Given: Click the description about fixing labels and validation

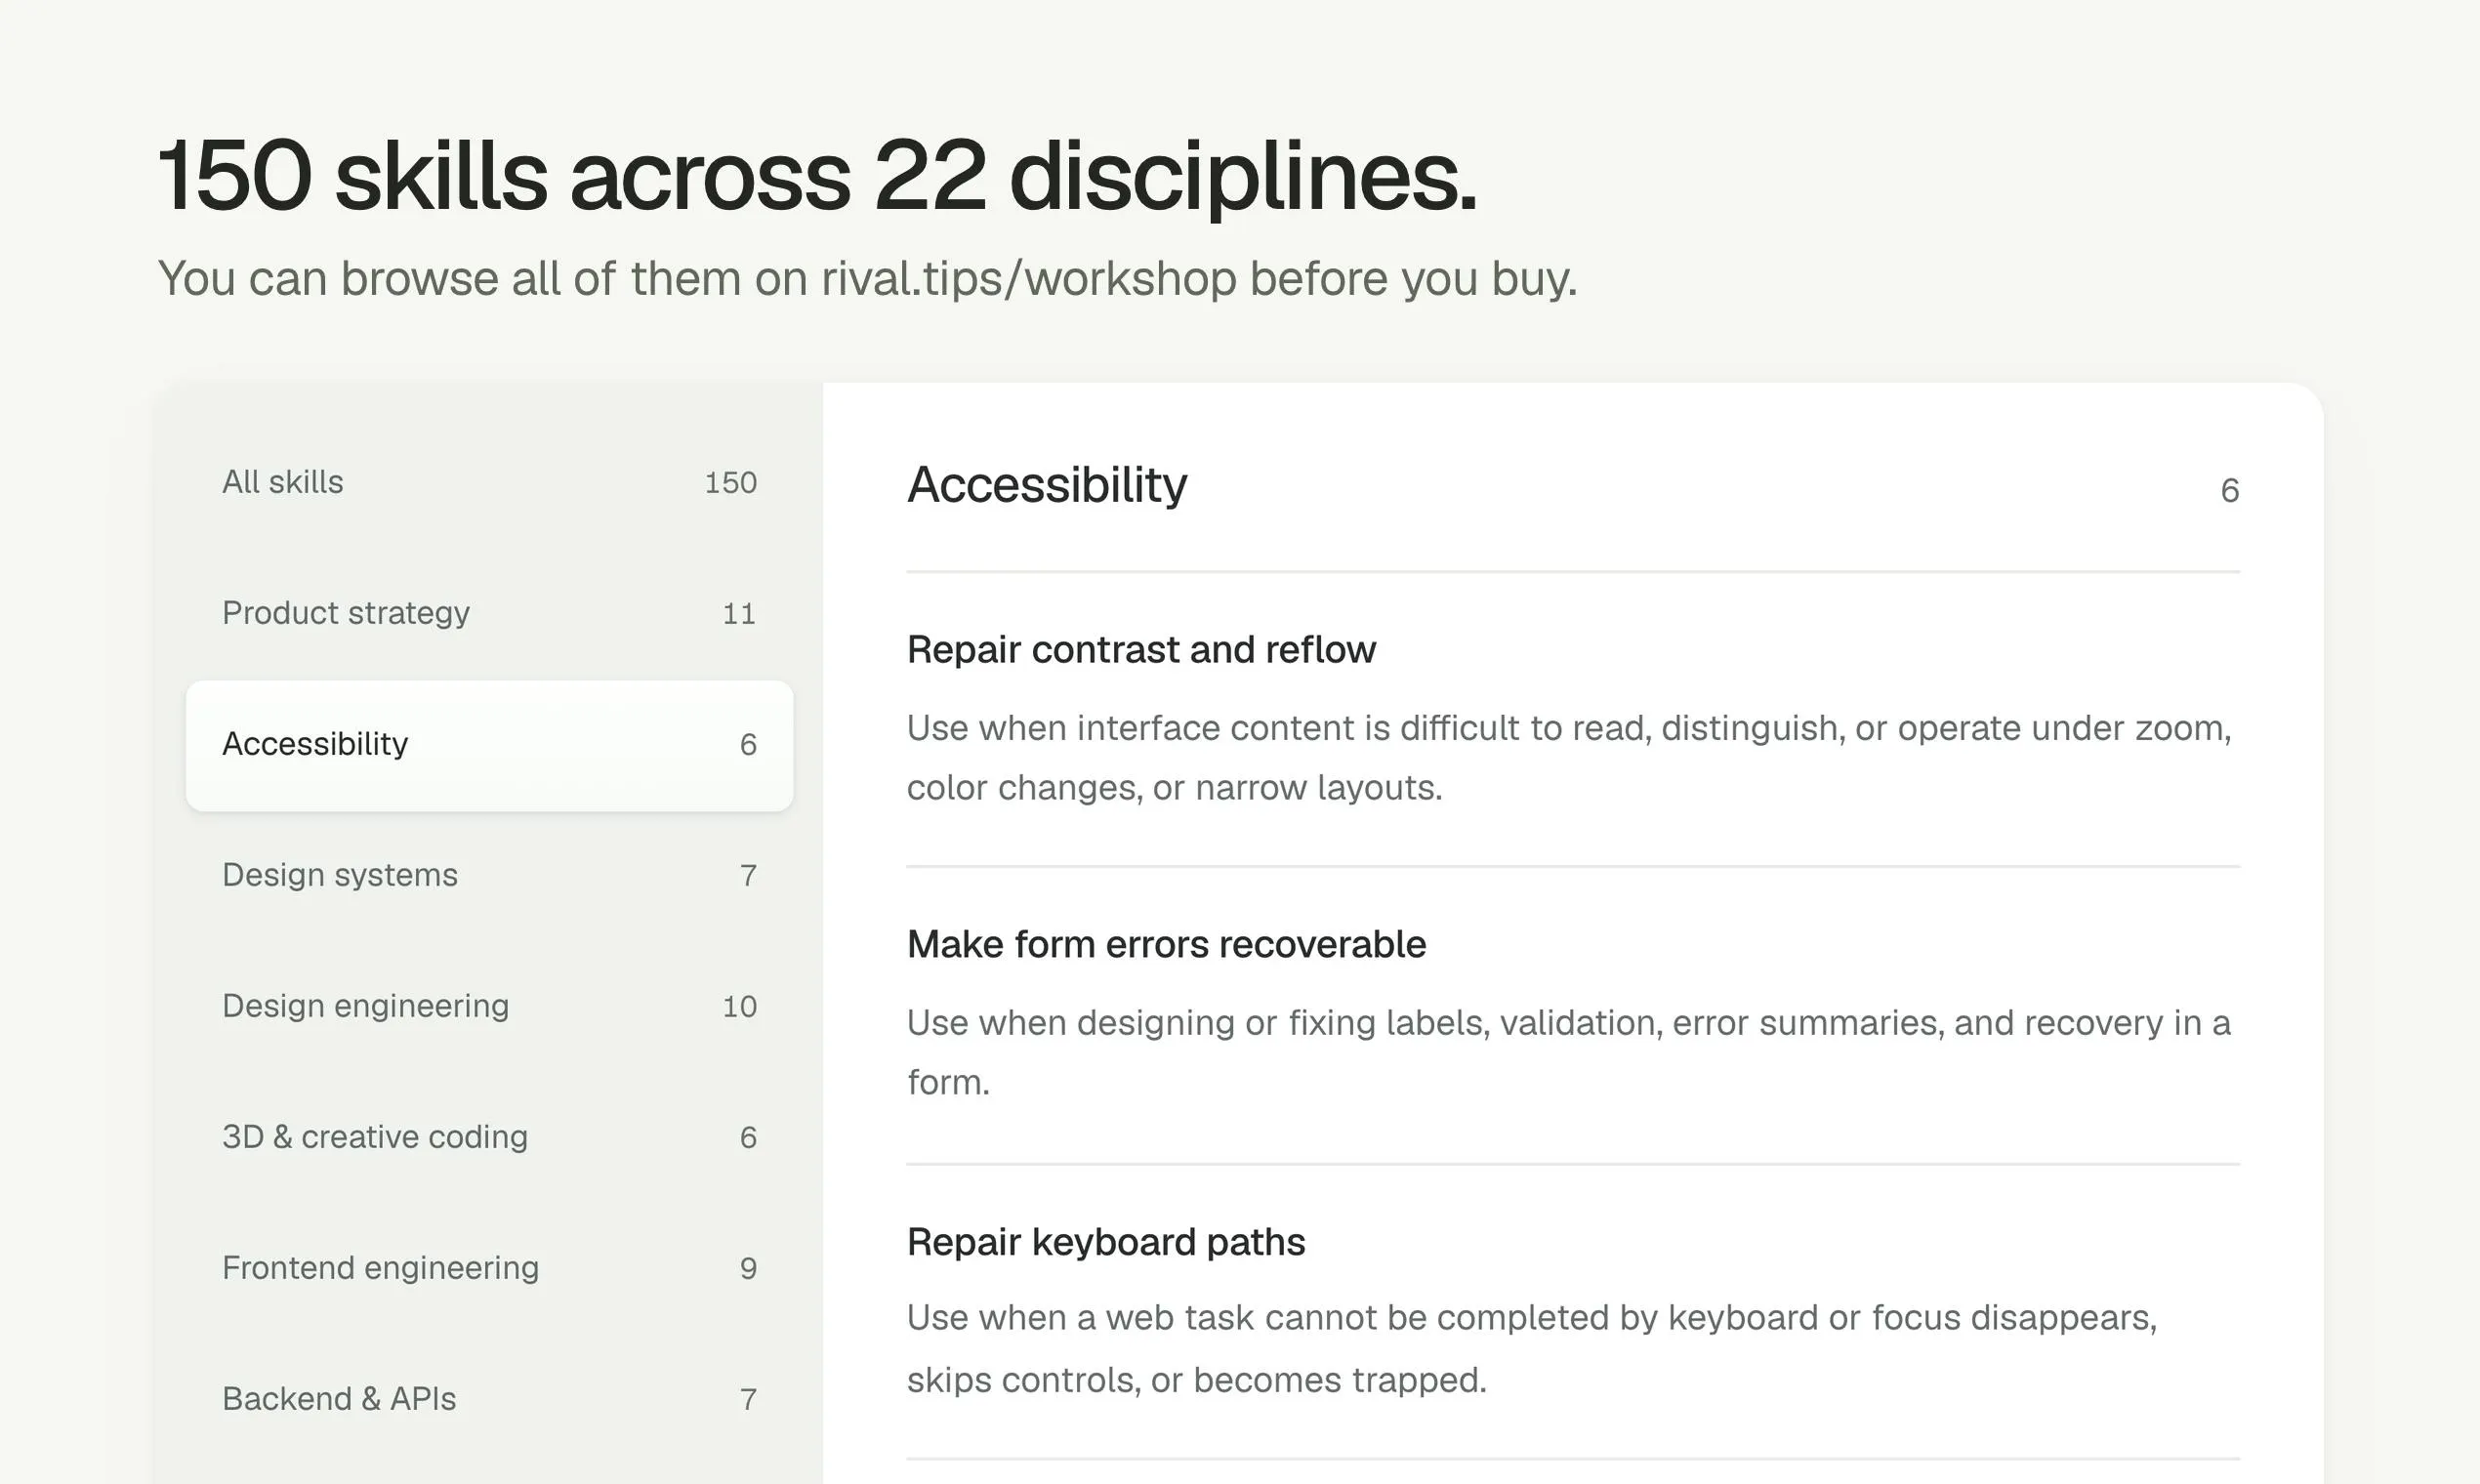Looking at the screenshot, I should pyautogui.click(x=1569, y=1053).
